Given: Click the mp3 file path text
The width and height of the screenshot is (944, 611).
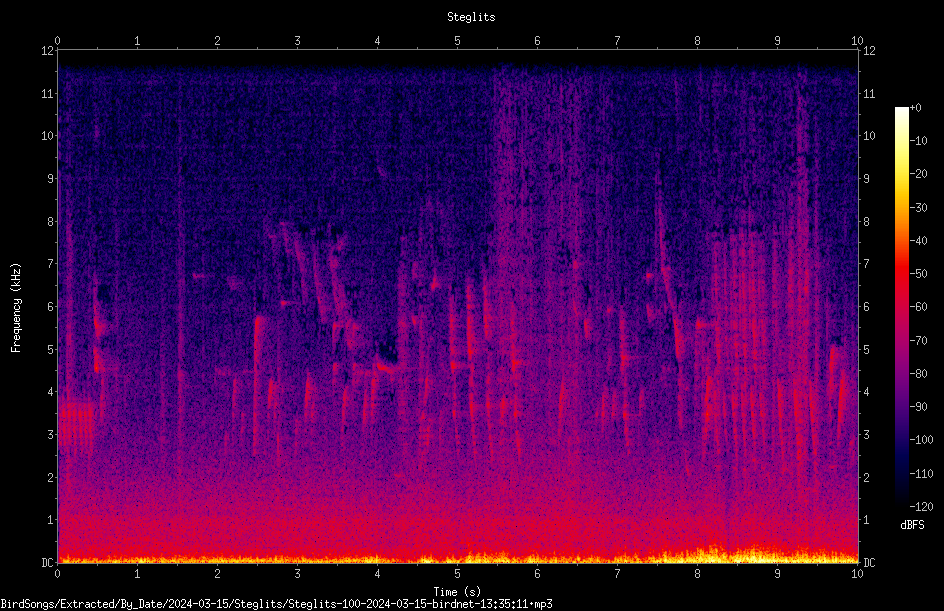Looking at the screenshot, I should tap(276, 604).
